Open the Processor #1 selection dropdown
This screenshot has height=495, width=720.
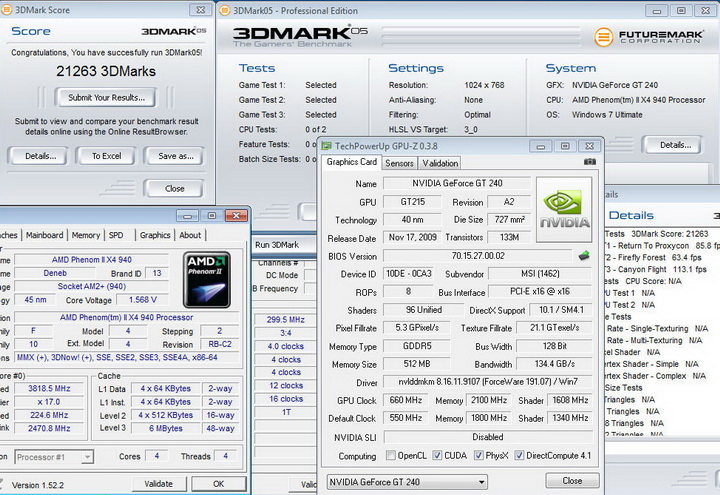point(54,457)
